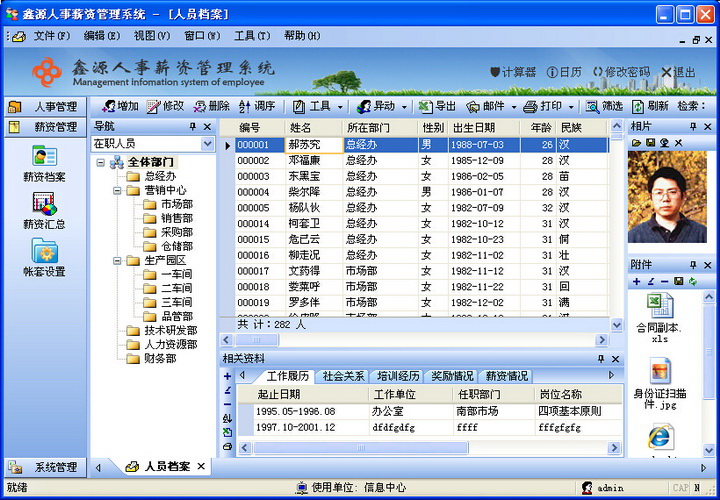
Task: Click the webcam capture icon in 相片 panel
Action: coord(664,143)
